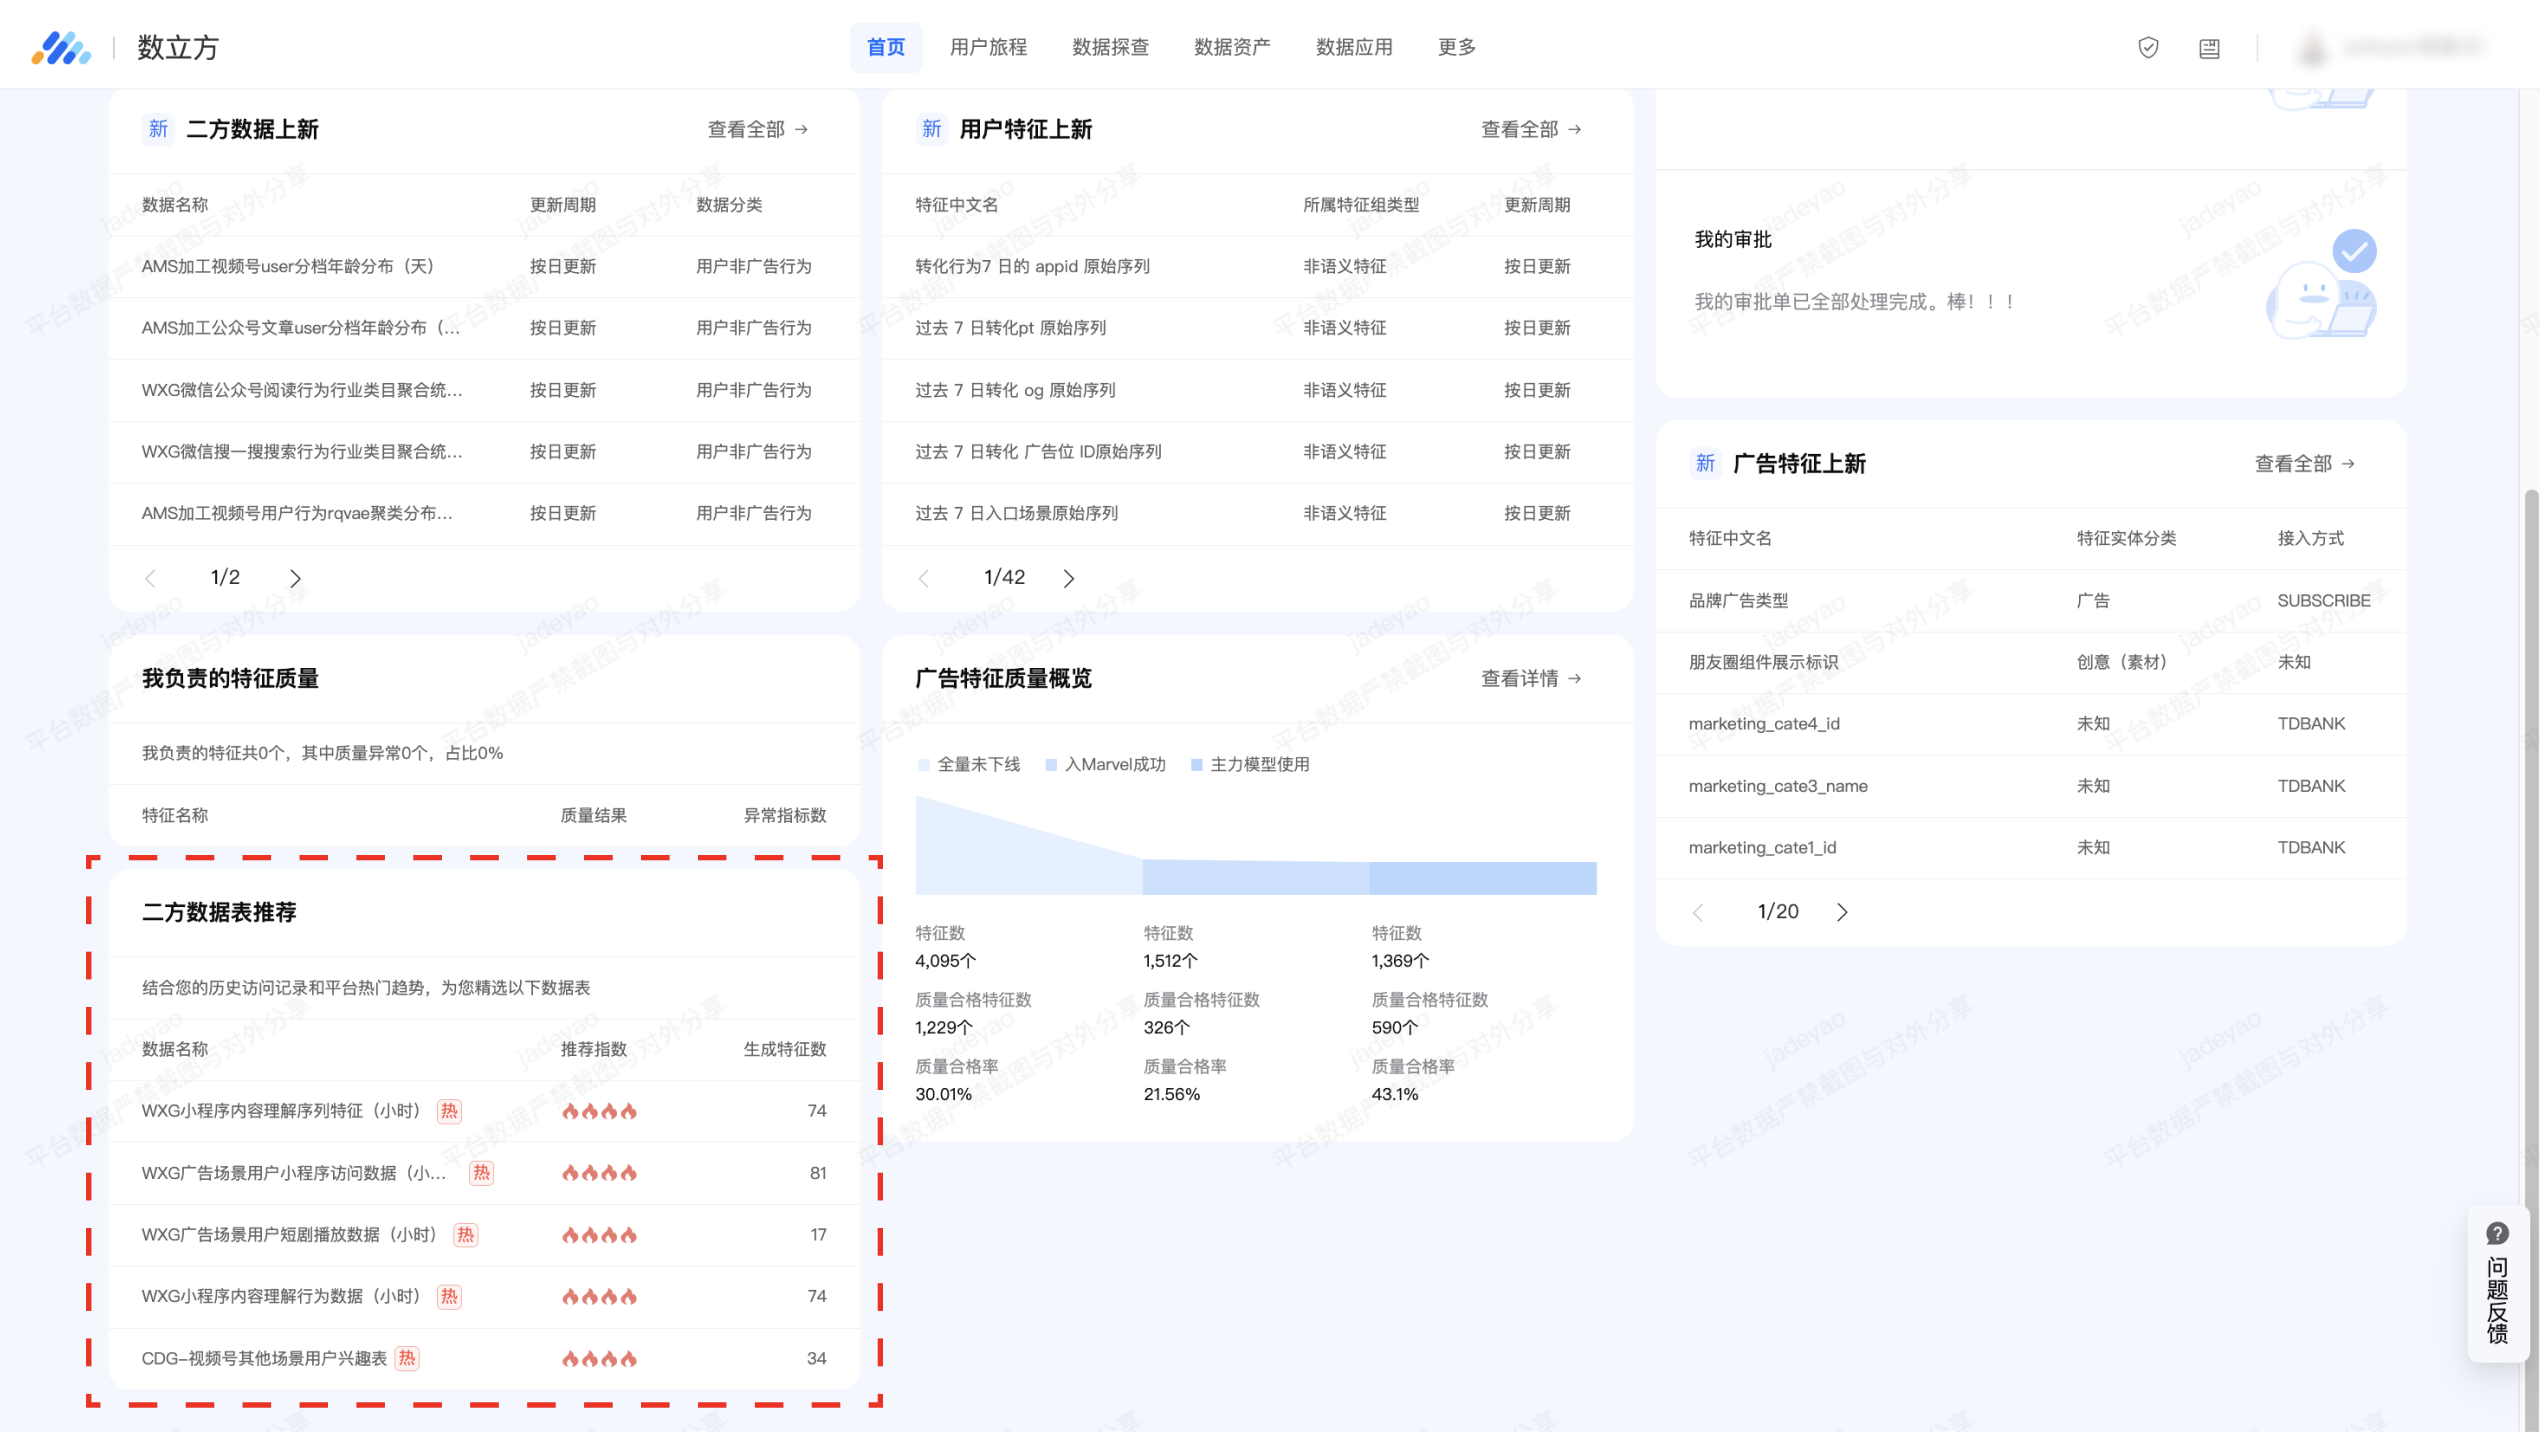Go to next page of 广告特征上新

pos(1842,912)
